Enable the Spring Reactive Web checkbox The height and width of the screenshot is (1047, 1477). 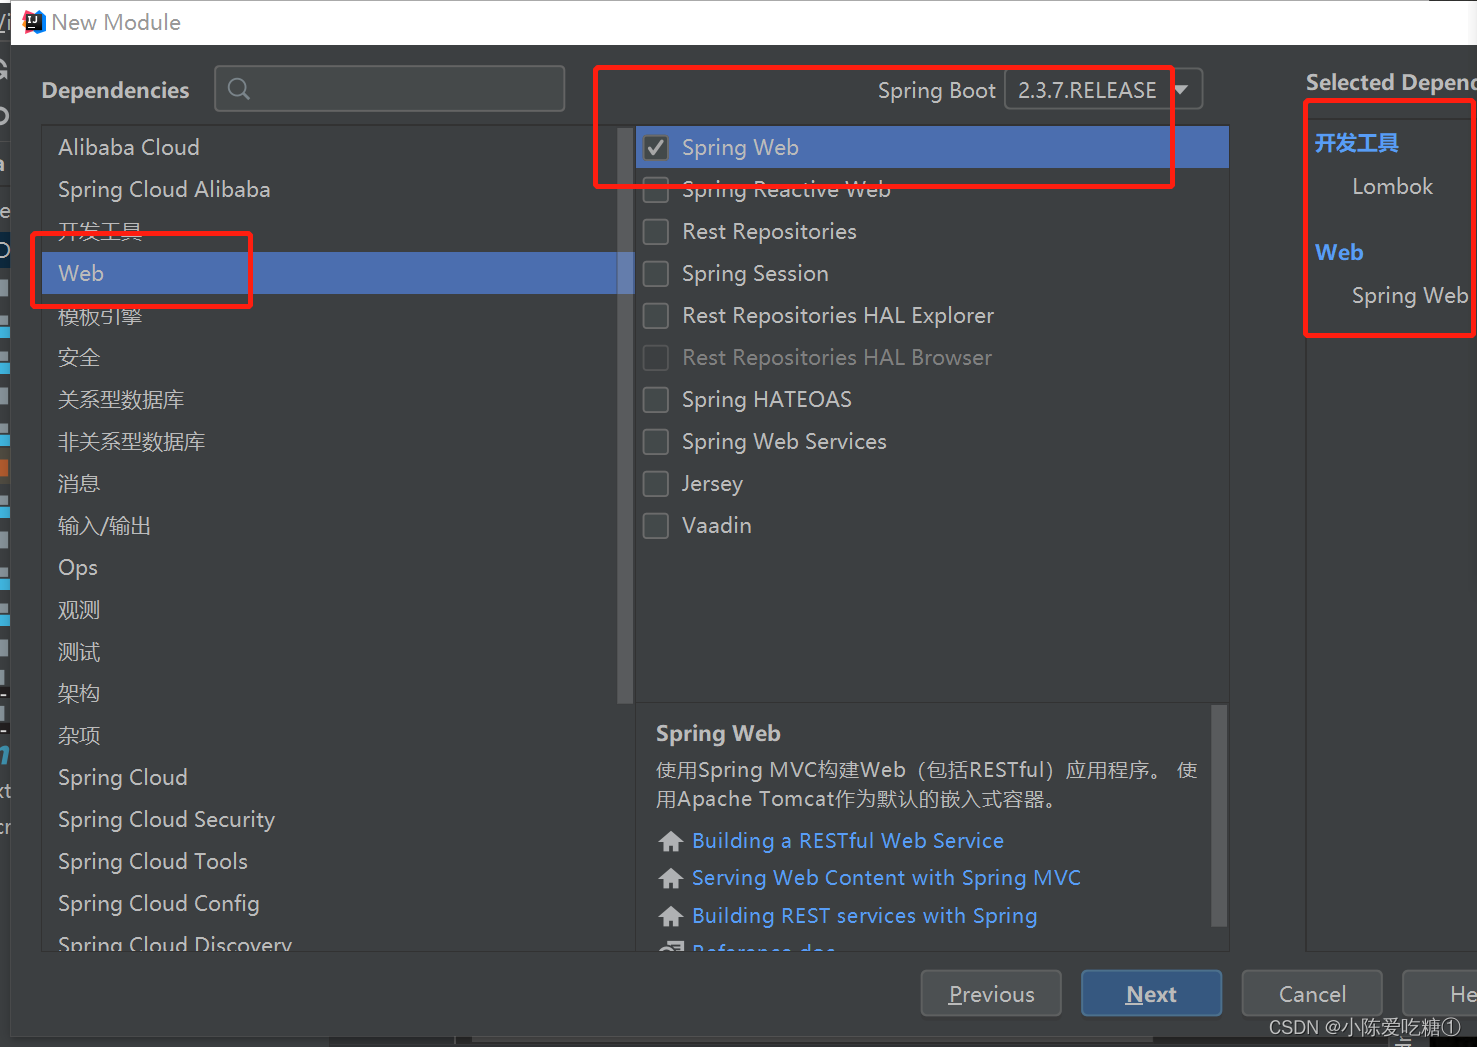coord(656,190)
